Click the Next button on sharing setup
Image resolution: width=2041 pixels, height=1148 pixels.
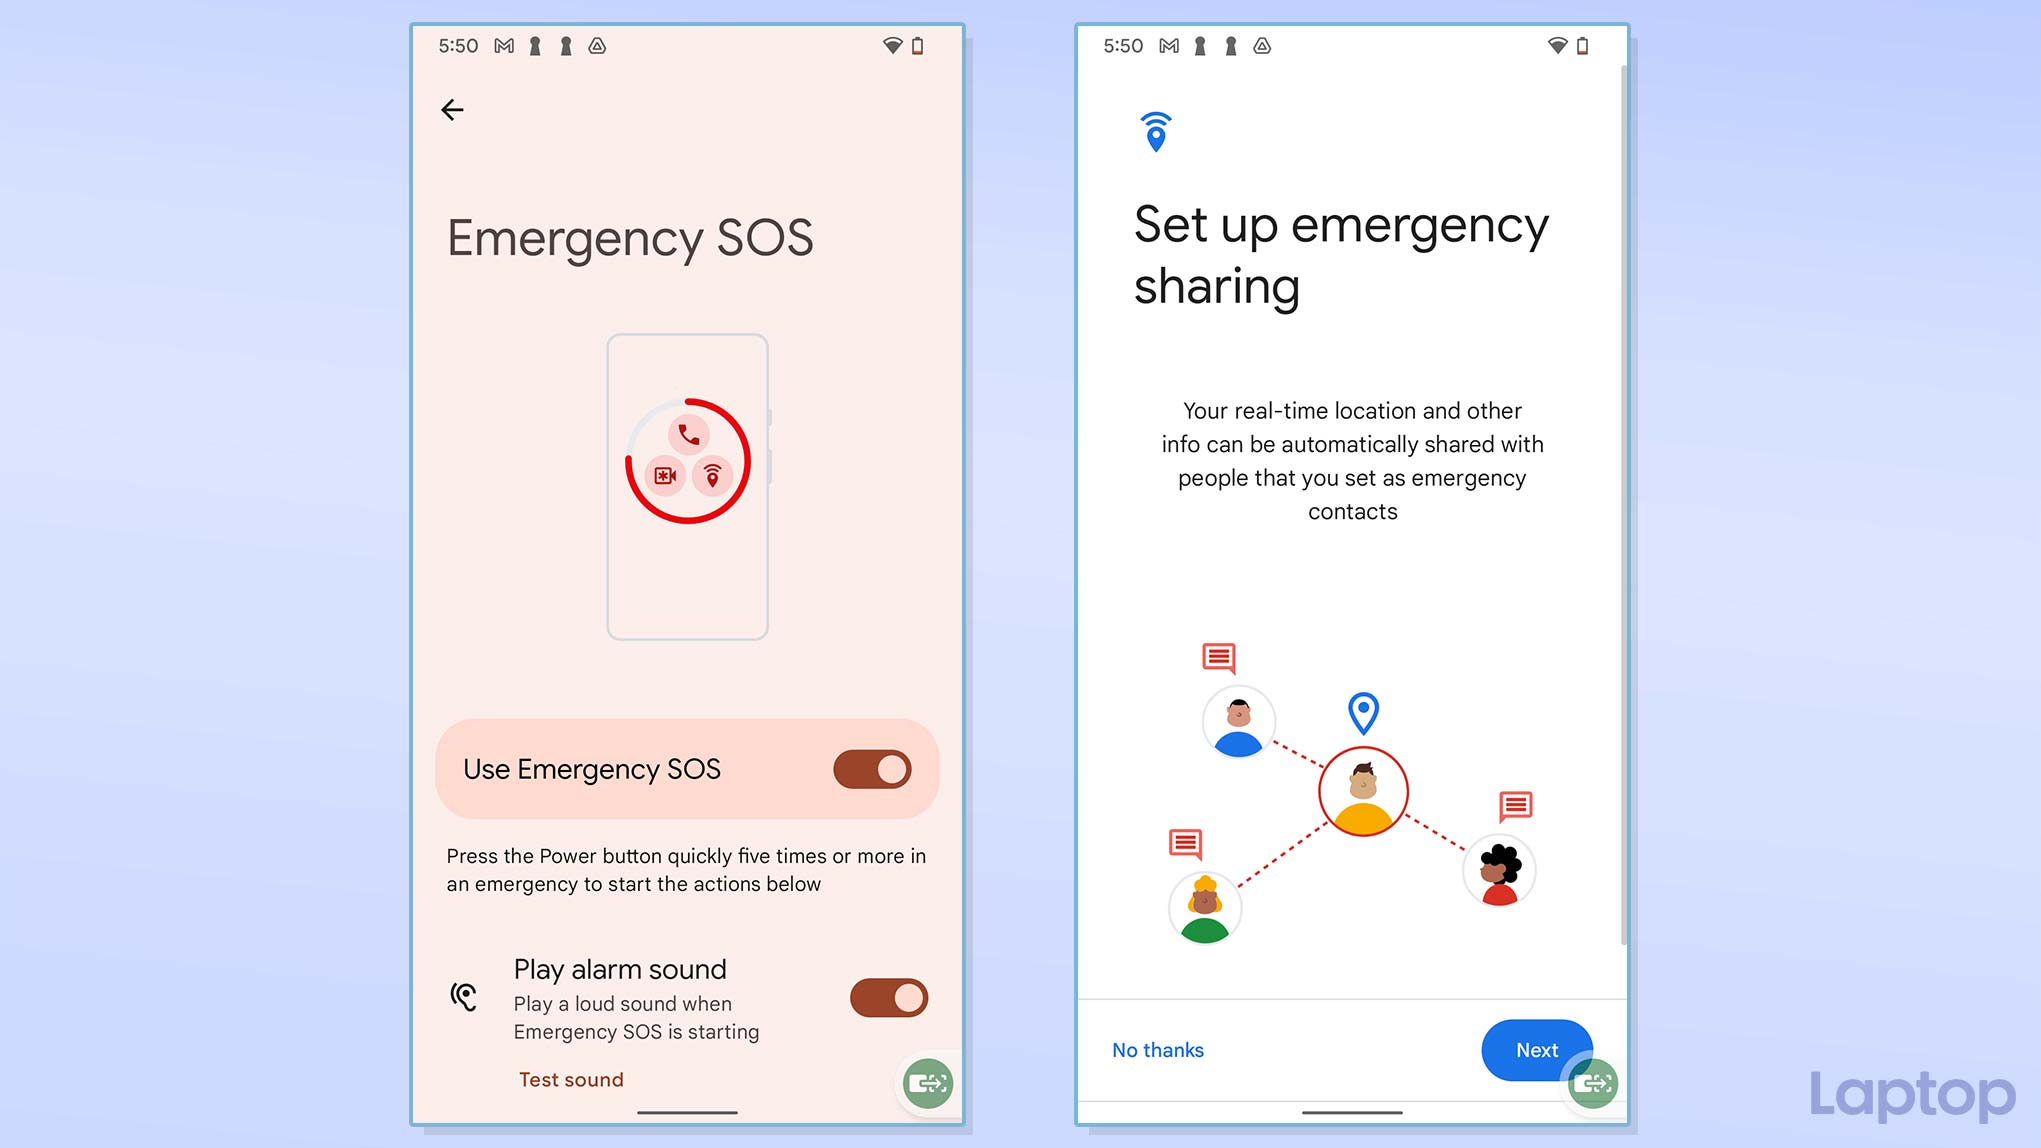coord(1536,1048)
